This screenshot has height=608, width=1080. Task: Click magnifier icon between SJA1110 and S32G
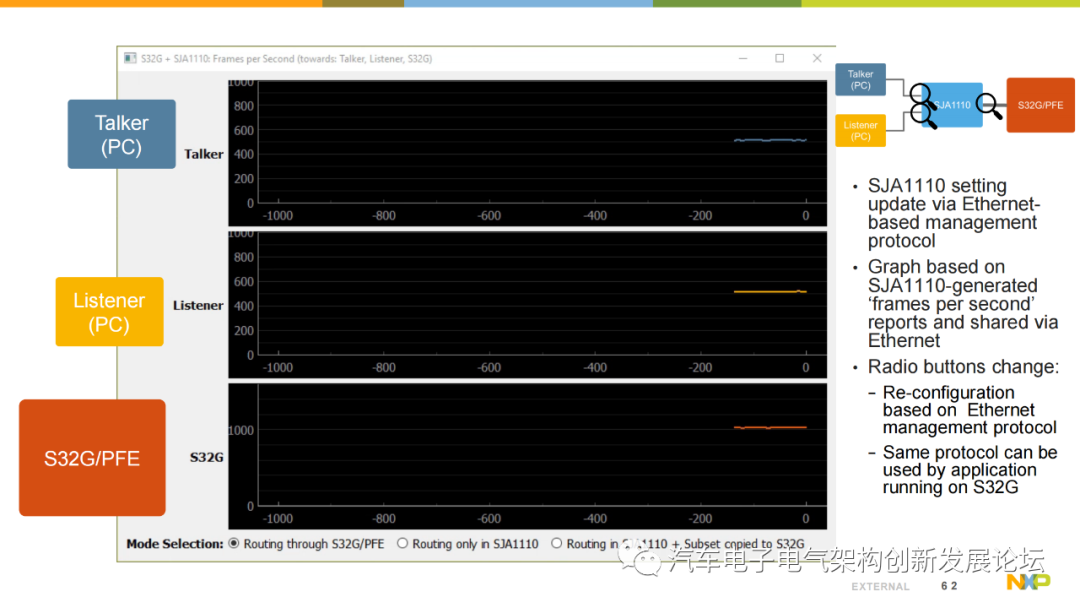point(989,106)
